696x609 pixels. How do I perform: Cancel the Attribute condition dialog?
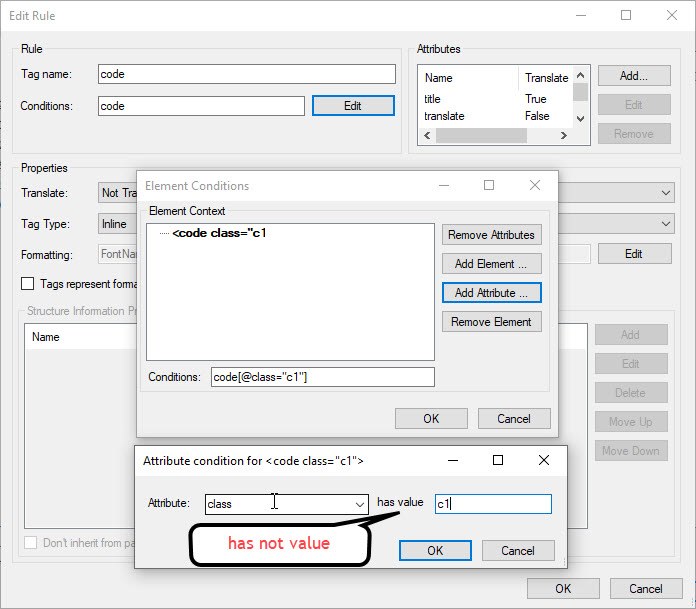517,550
